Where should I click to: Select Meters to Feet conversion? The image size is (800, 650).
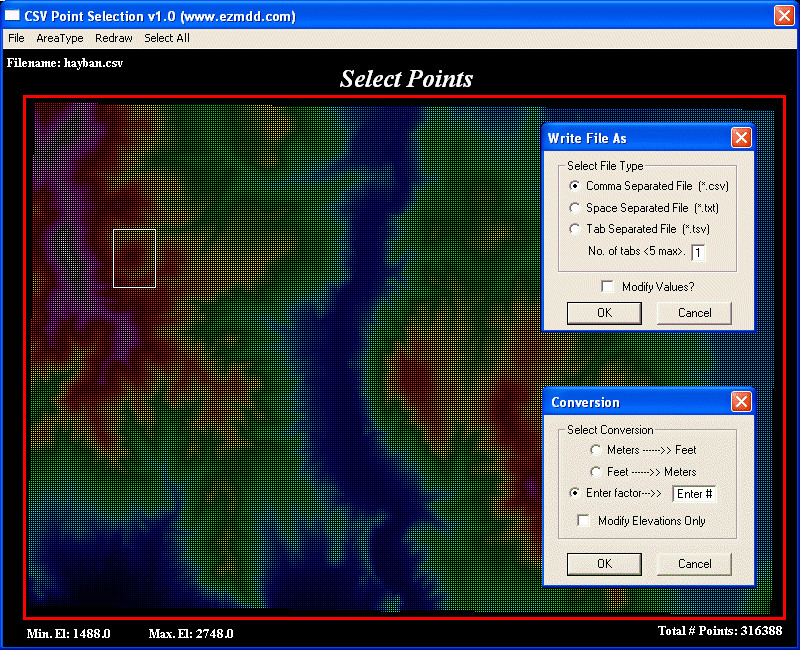pyautogui.click(x=596, y=451)
